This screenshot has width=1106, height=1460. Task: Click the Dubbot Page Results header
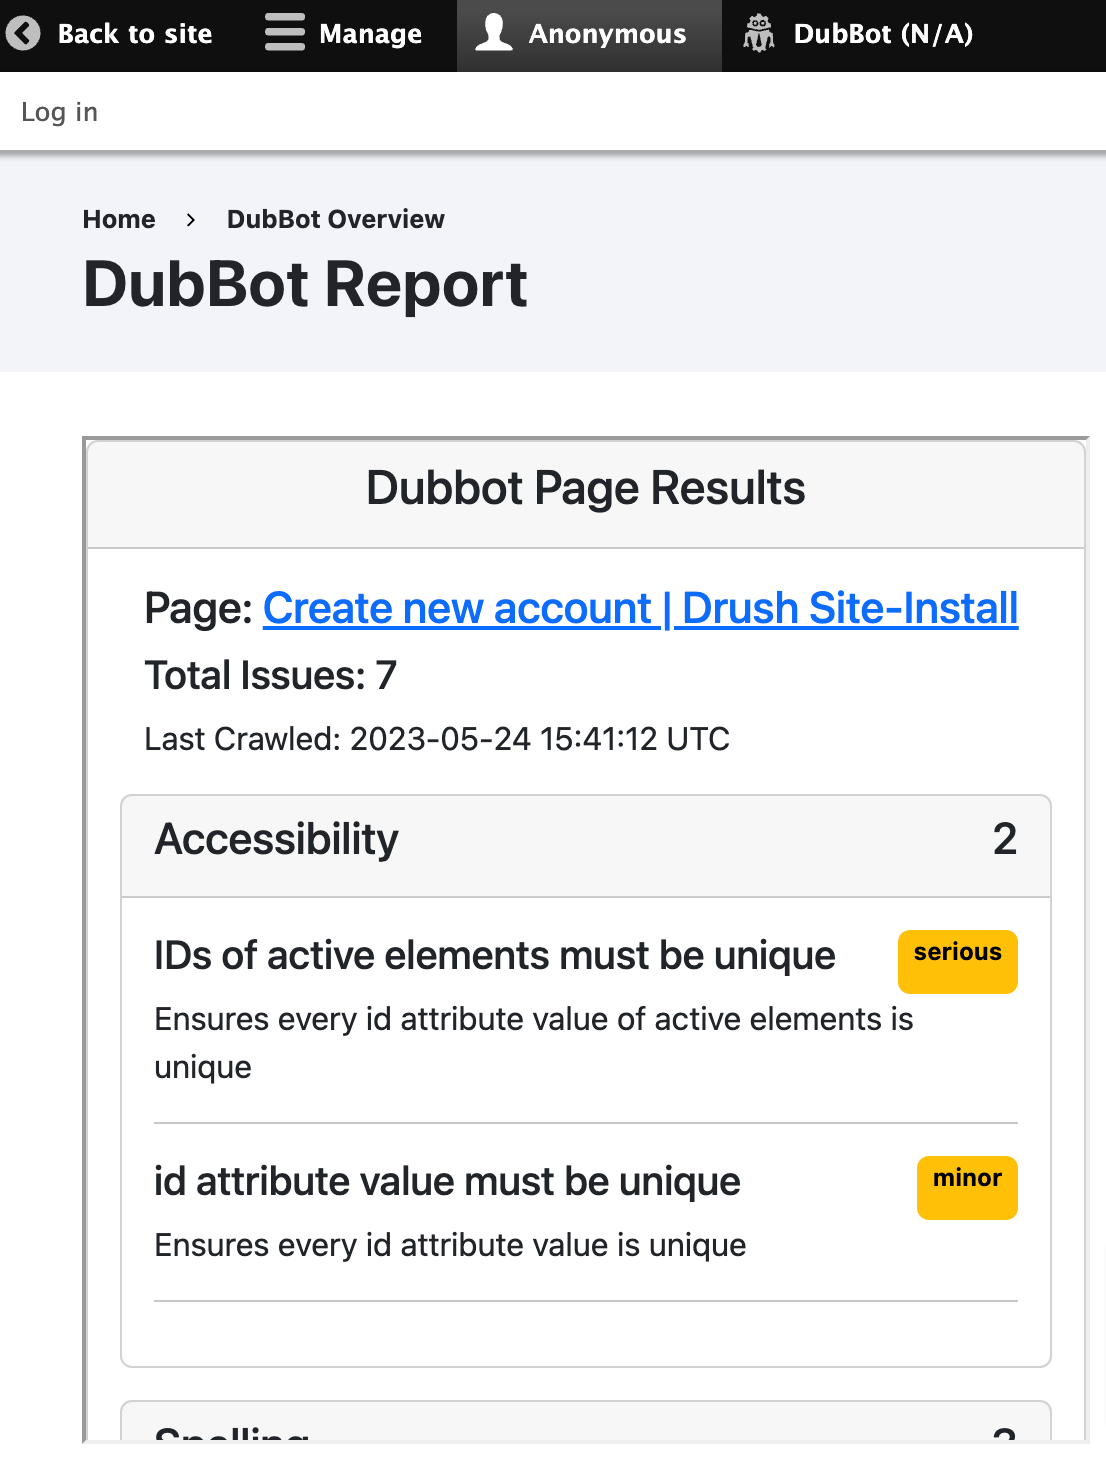(x=586, y=488)
